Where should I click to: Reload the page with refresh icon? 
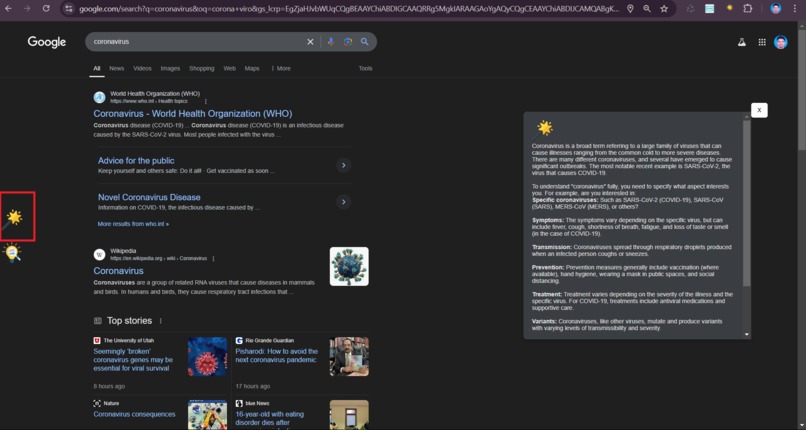pyautogui.click(x=46, y=9)
